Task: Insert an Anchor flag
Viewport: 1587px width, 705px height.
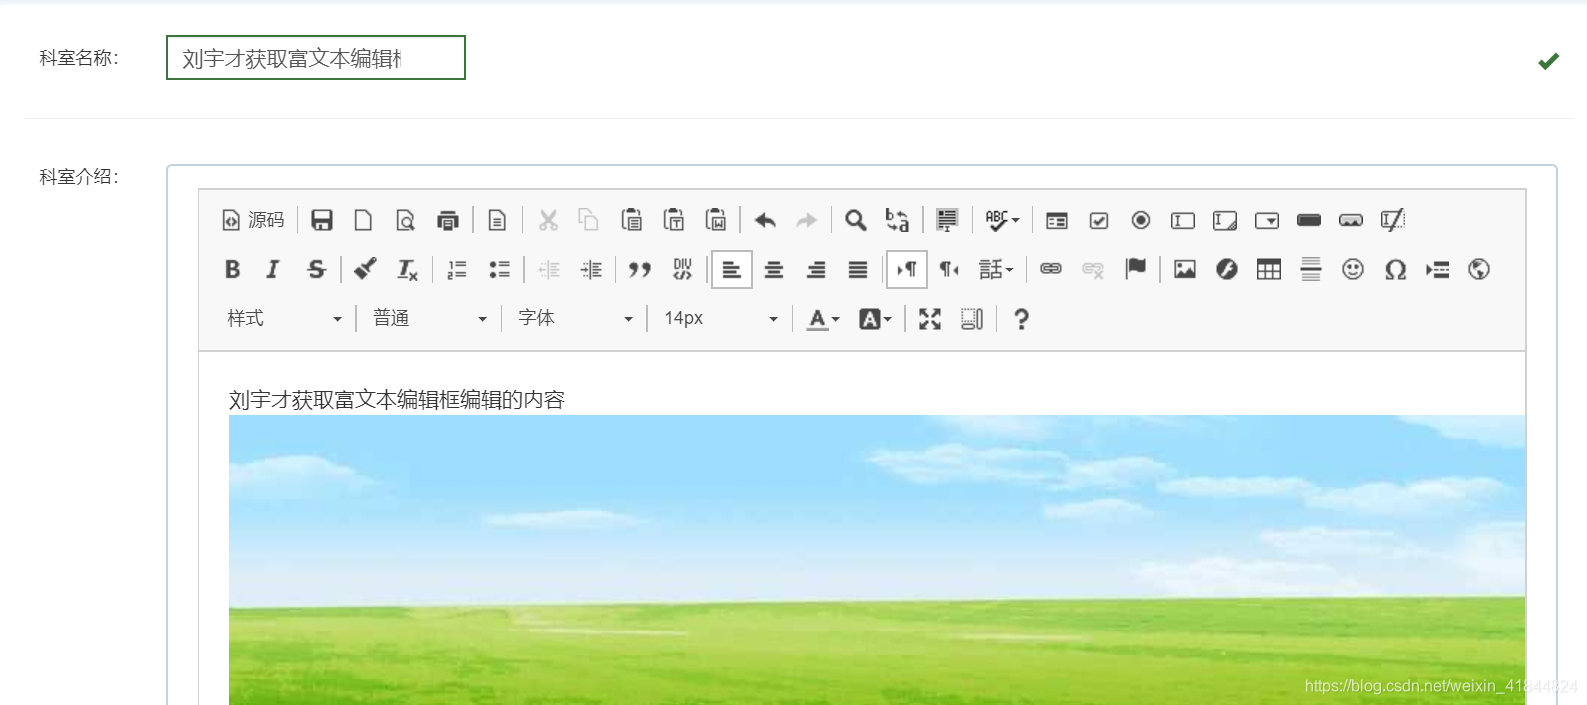Action: (x=1135, y=269)
